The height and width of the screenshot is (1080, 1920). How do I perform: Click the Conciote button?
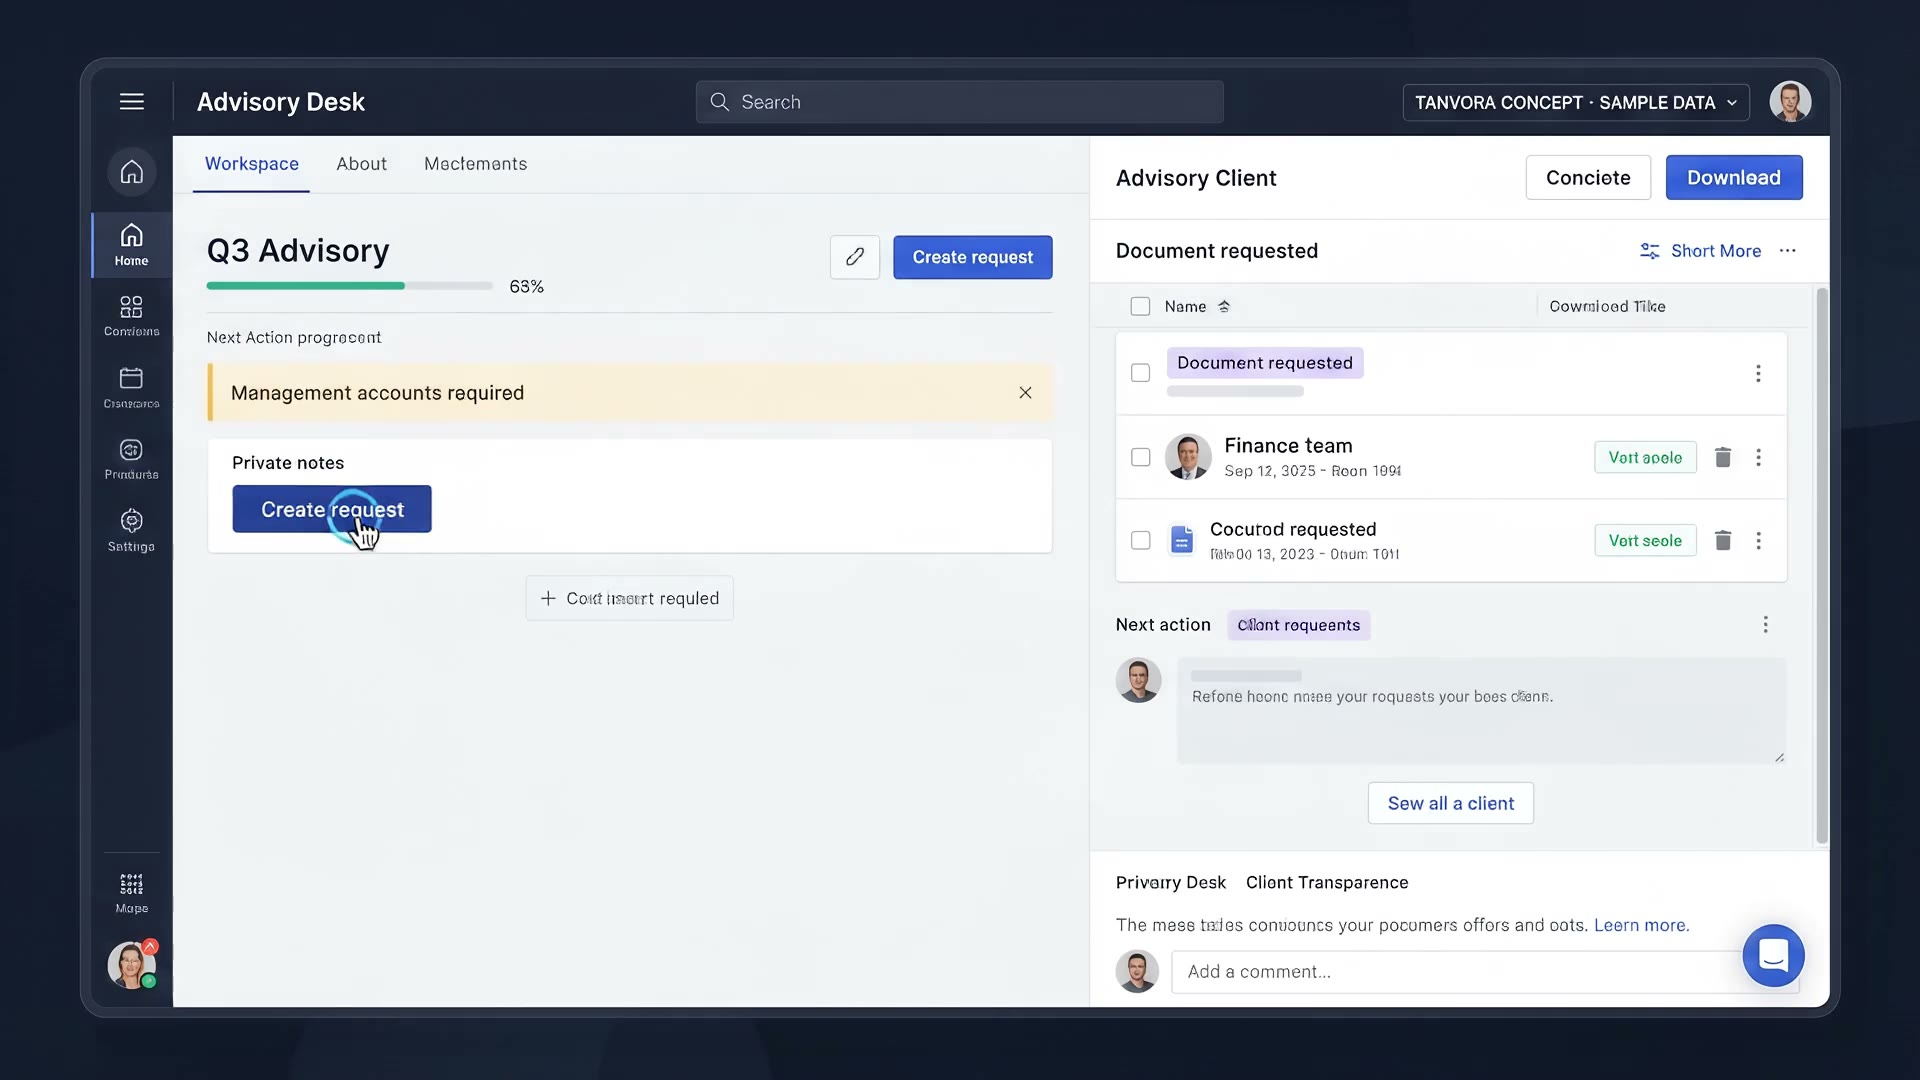tap(1588, 177)
